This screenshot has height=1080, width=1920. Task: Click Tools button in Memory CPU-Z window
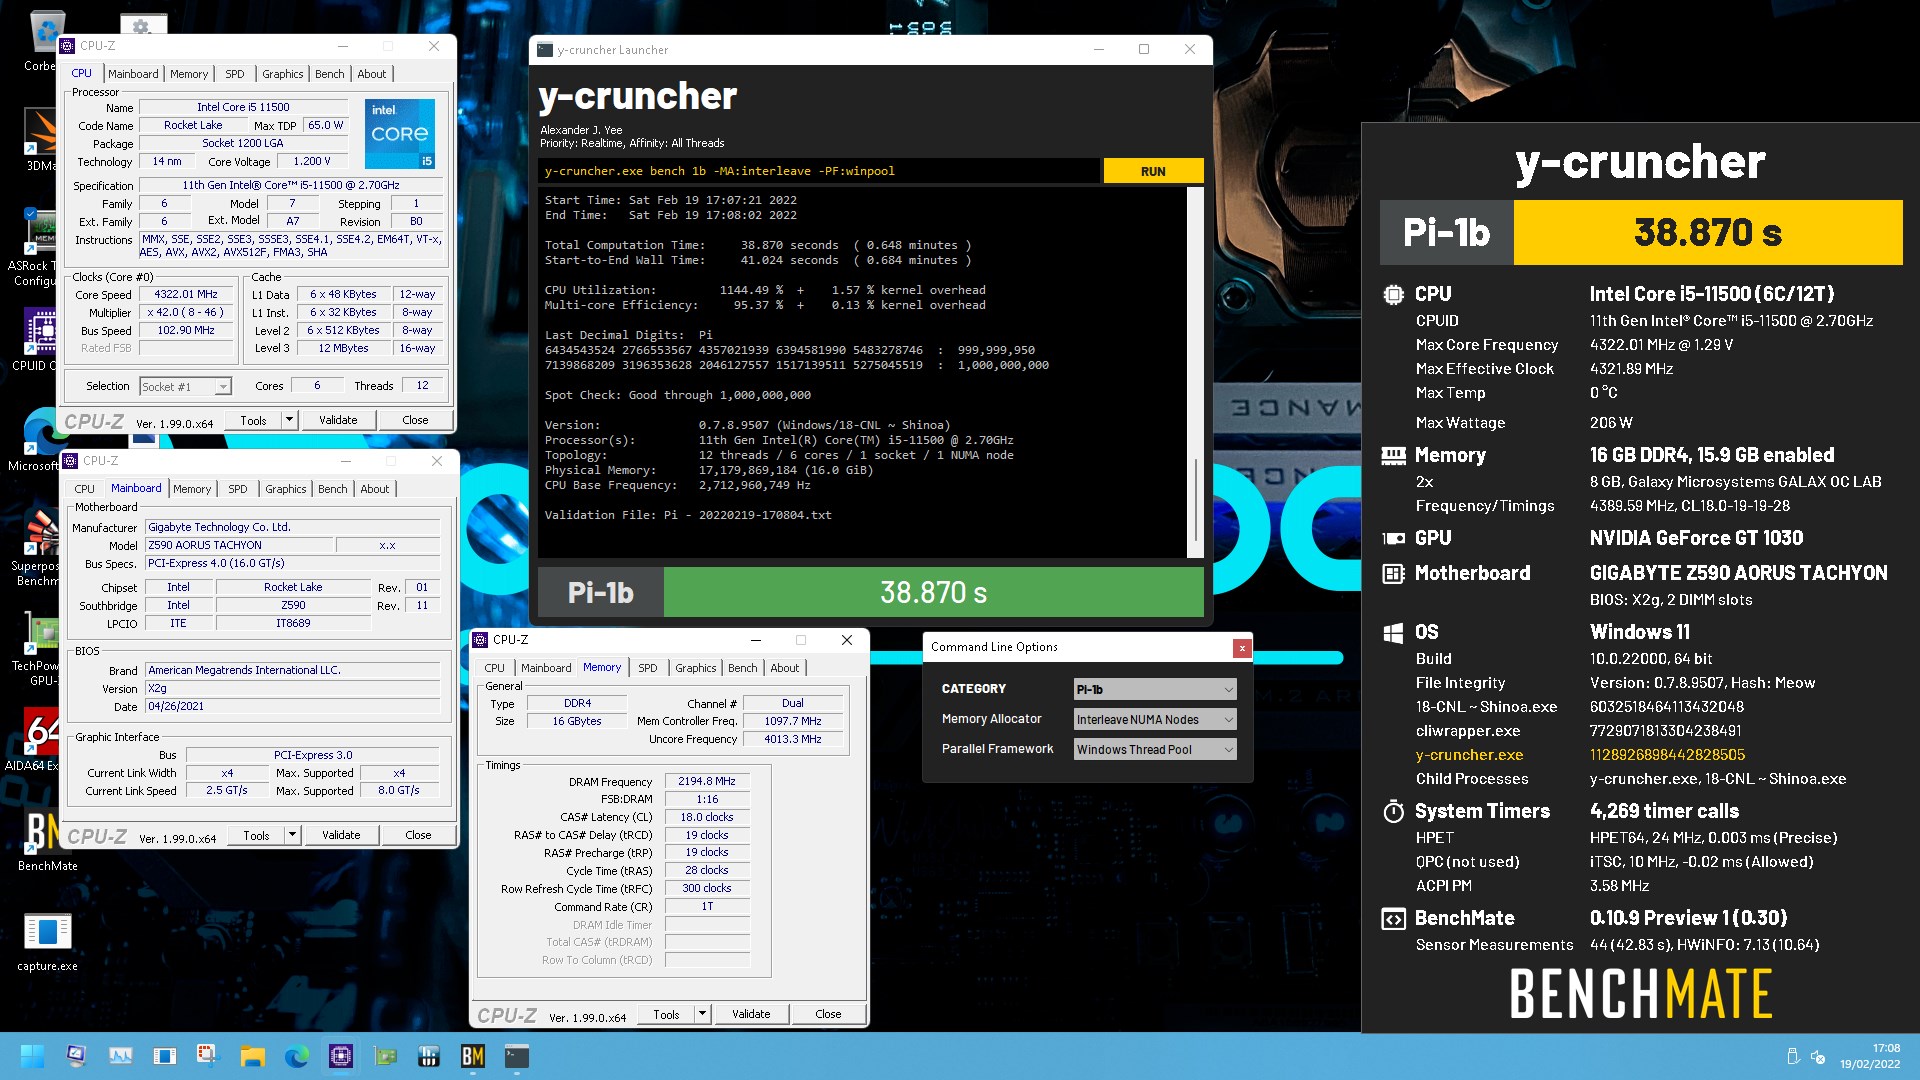(x=666, y=1014)
